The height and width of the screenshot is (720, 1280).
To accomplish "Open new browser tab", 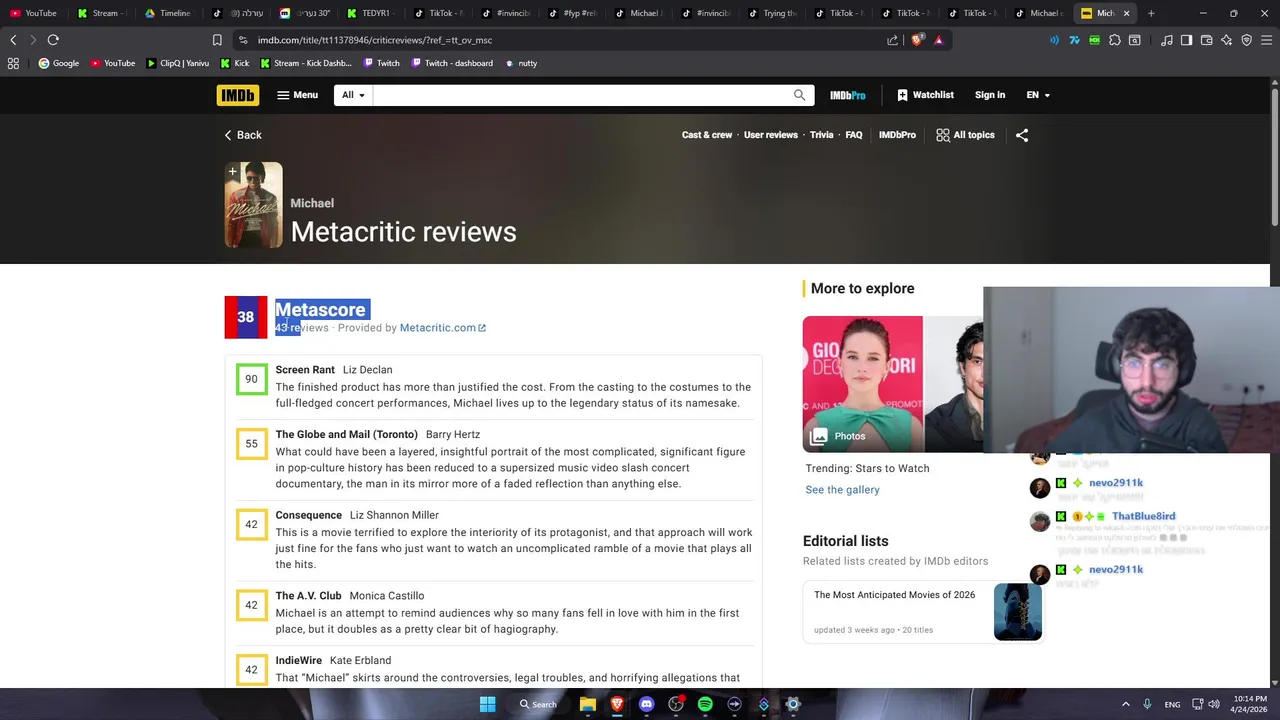I will point(1151,13).
